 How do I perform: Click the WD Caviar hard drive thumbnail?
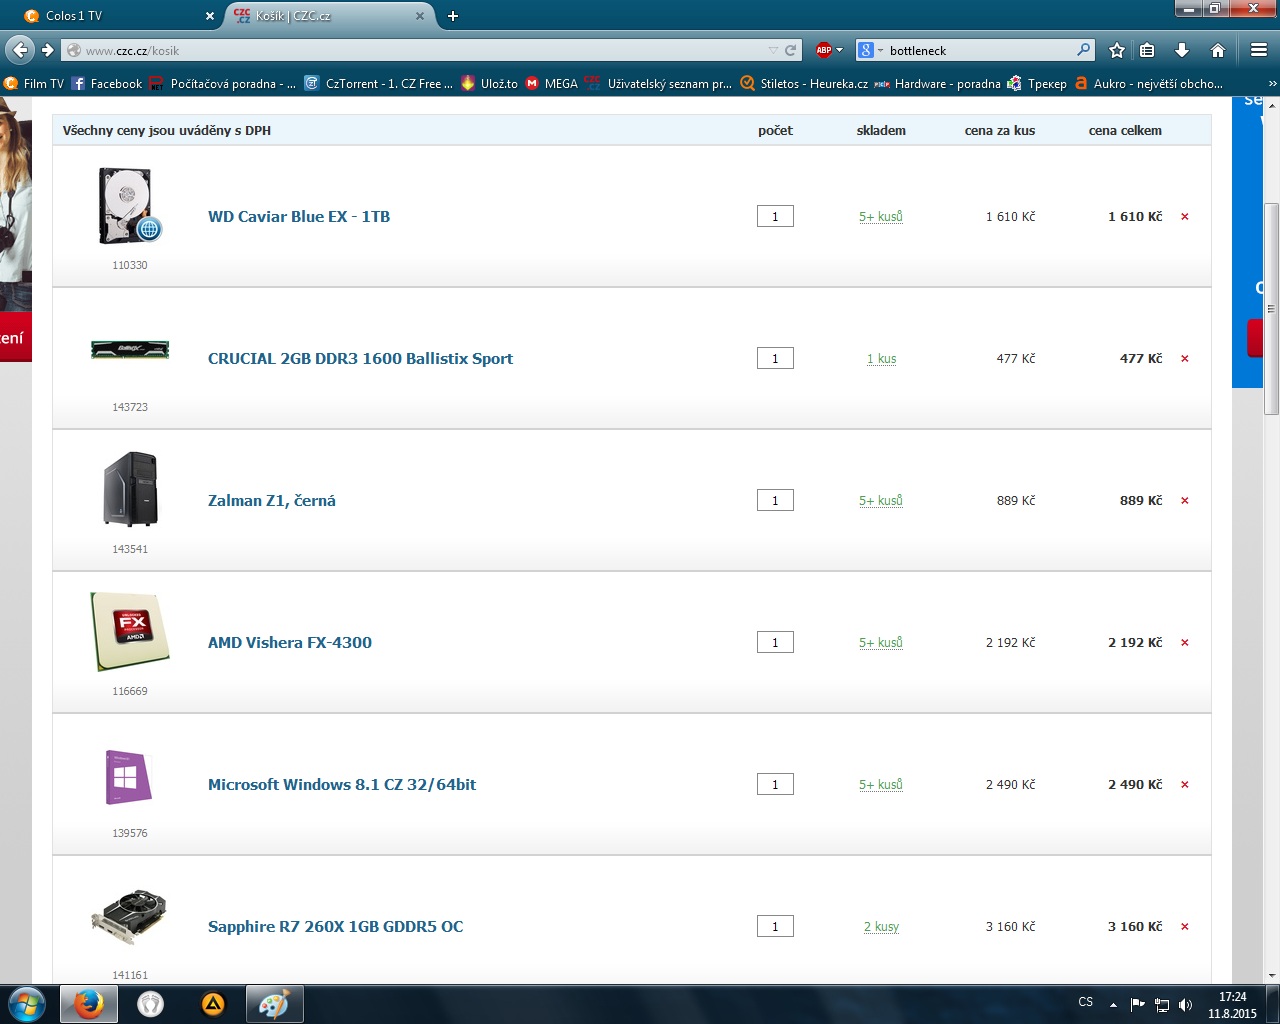coord(130,206)
